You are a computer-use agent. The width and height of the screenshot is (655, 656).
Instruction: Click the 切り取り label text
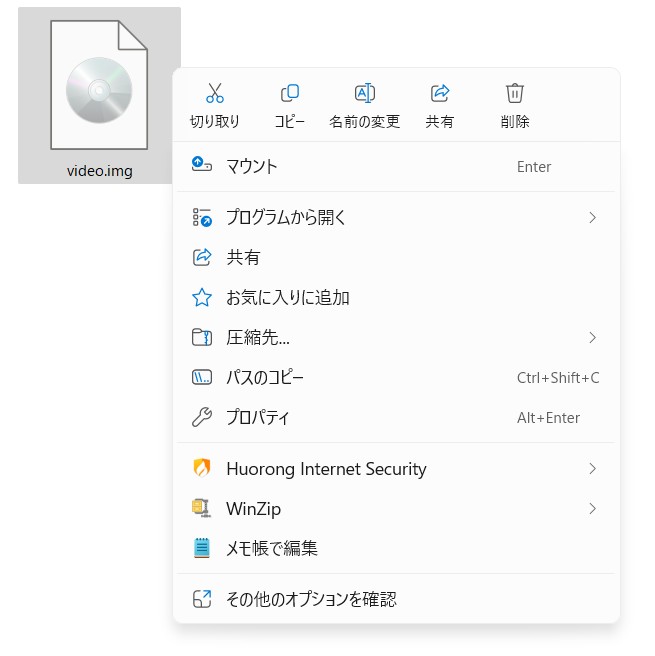point(215,122)
